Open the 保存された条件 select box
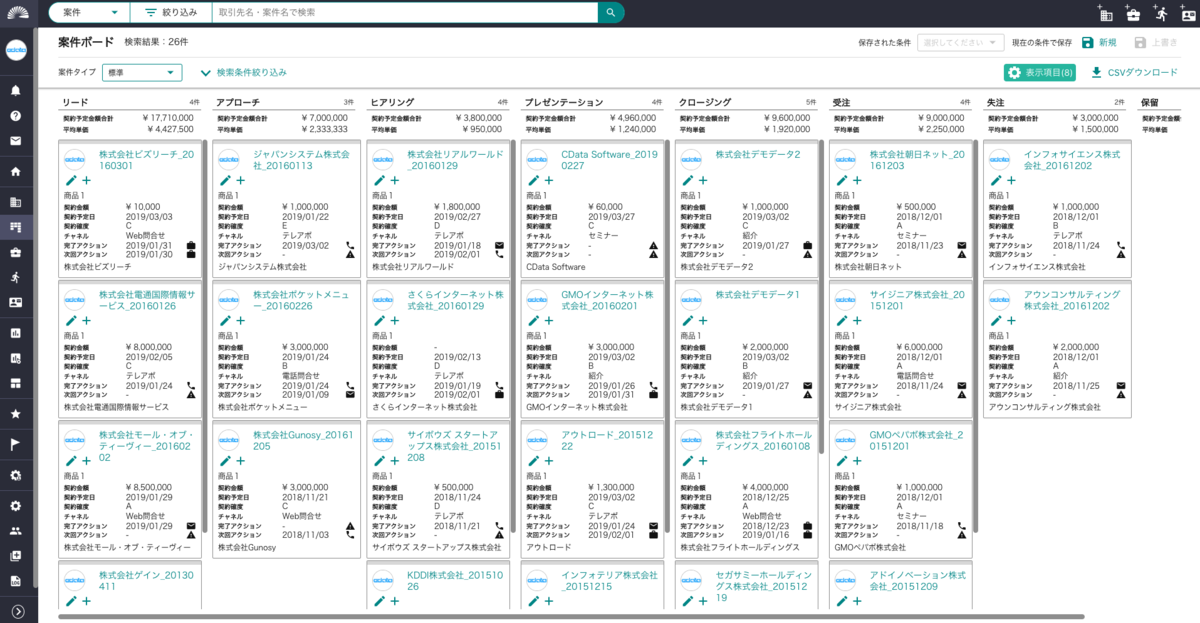 (961, 42)
